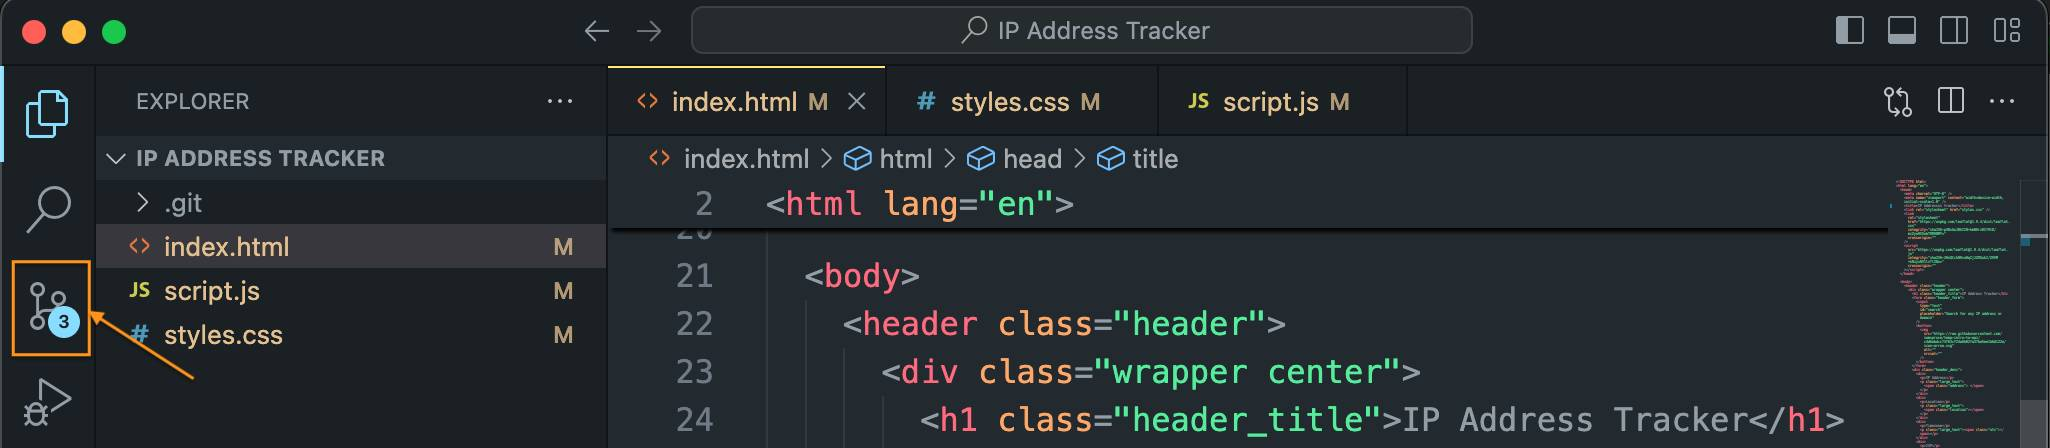The image size is (2050, 448).
Task: Switch to the styles.css editor tab
Action: click(x=1021, y=101)
